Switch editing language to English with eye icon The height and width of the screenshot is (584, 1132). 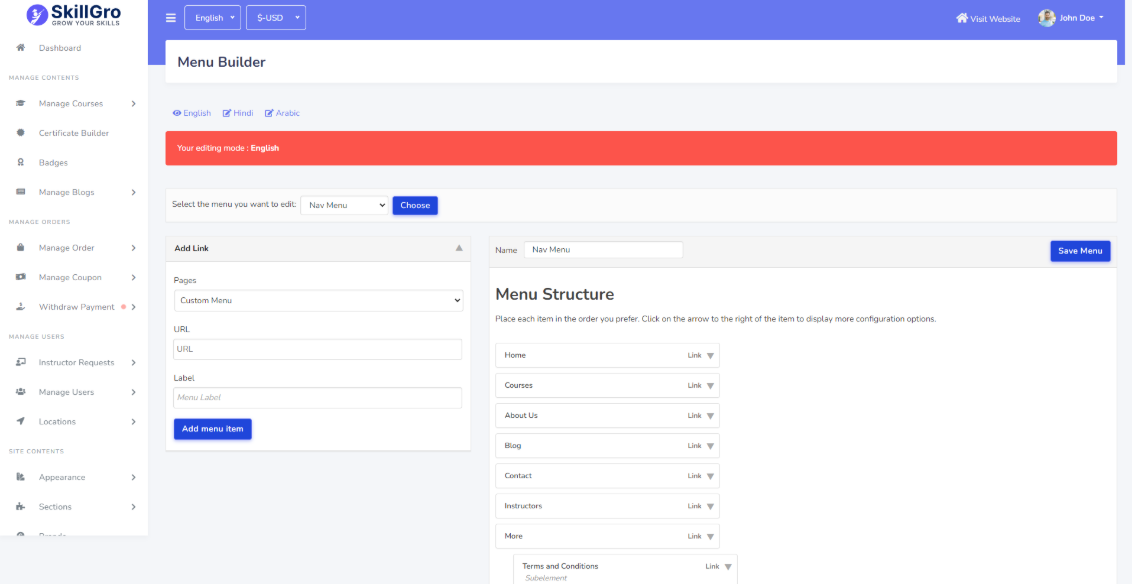(x=191, y=113)
